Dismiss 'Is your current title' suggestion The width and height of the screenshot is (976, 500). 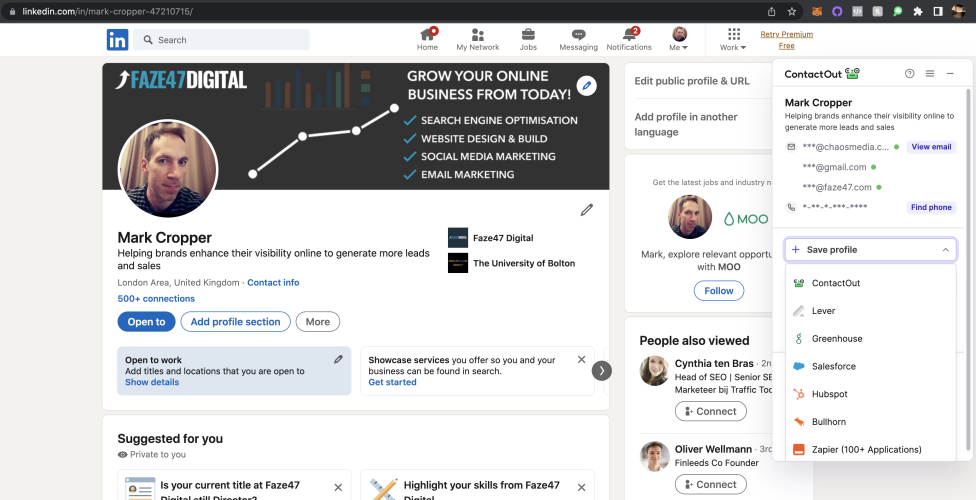point(338,488)
